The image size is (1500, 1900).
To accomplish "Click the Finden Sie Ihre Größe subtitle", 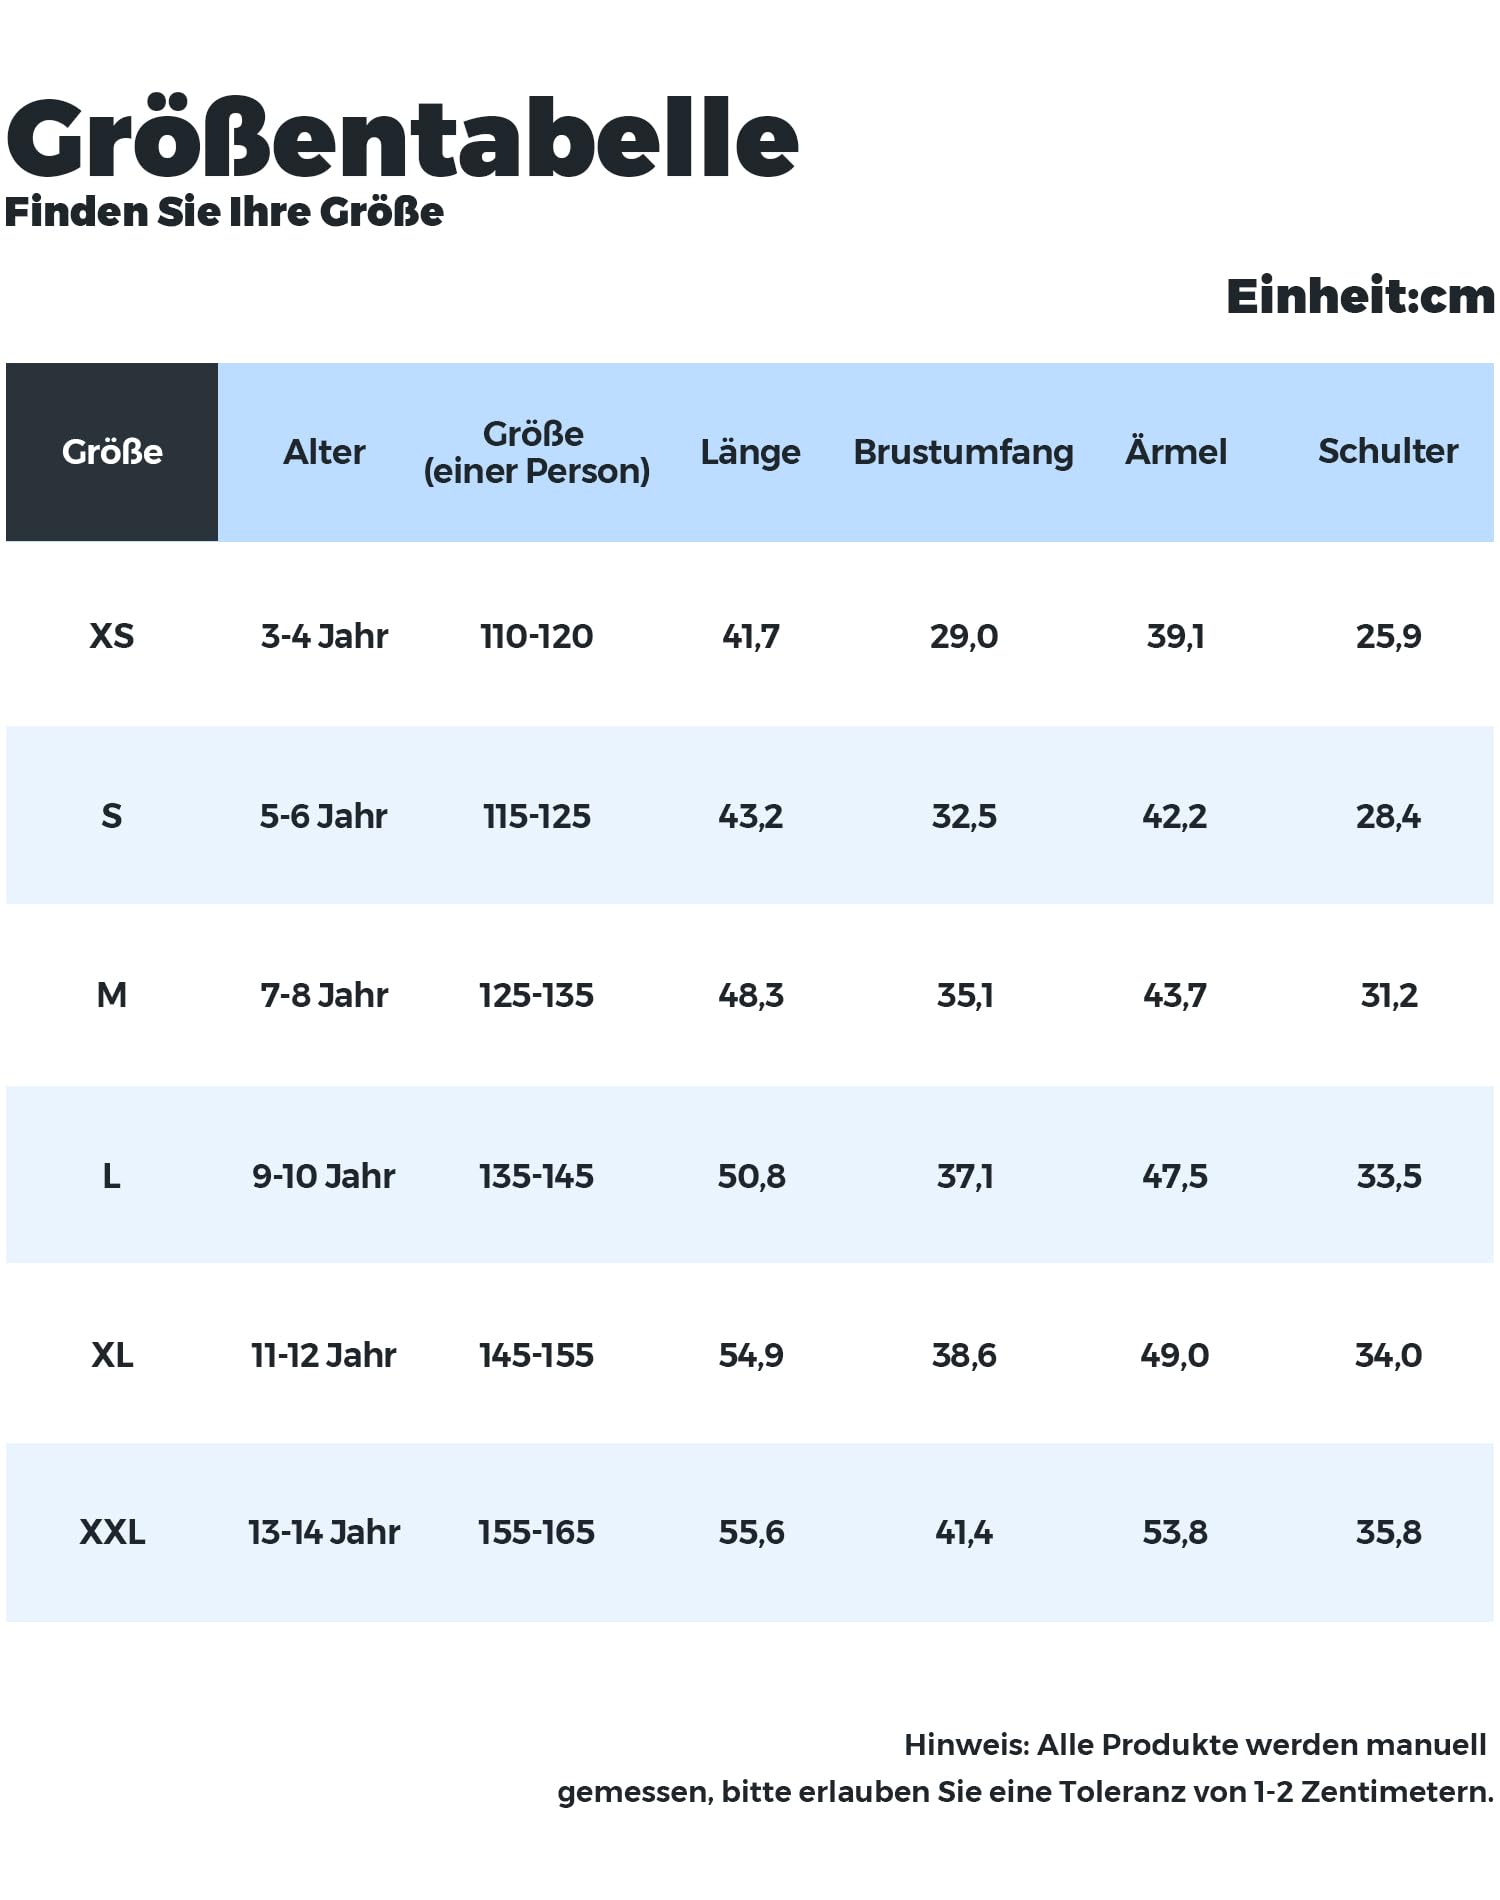I will (x=224, y=212).
